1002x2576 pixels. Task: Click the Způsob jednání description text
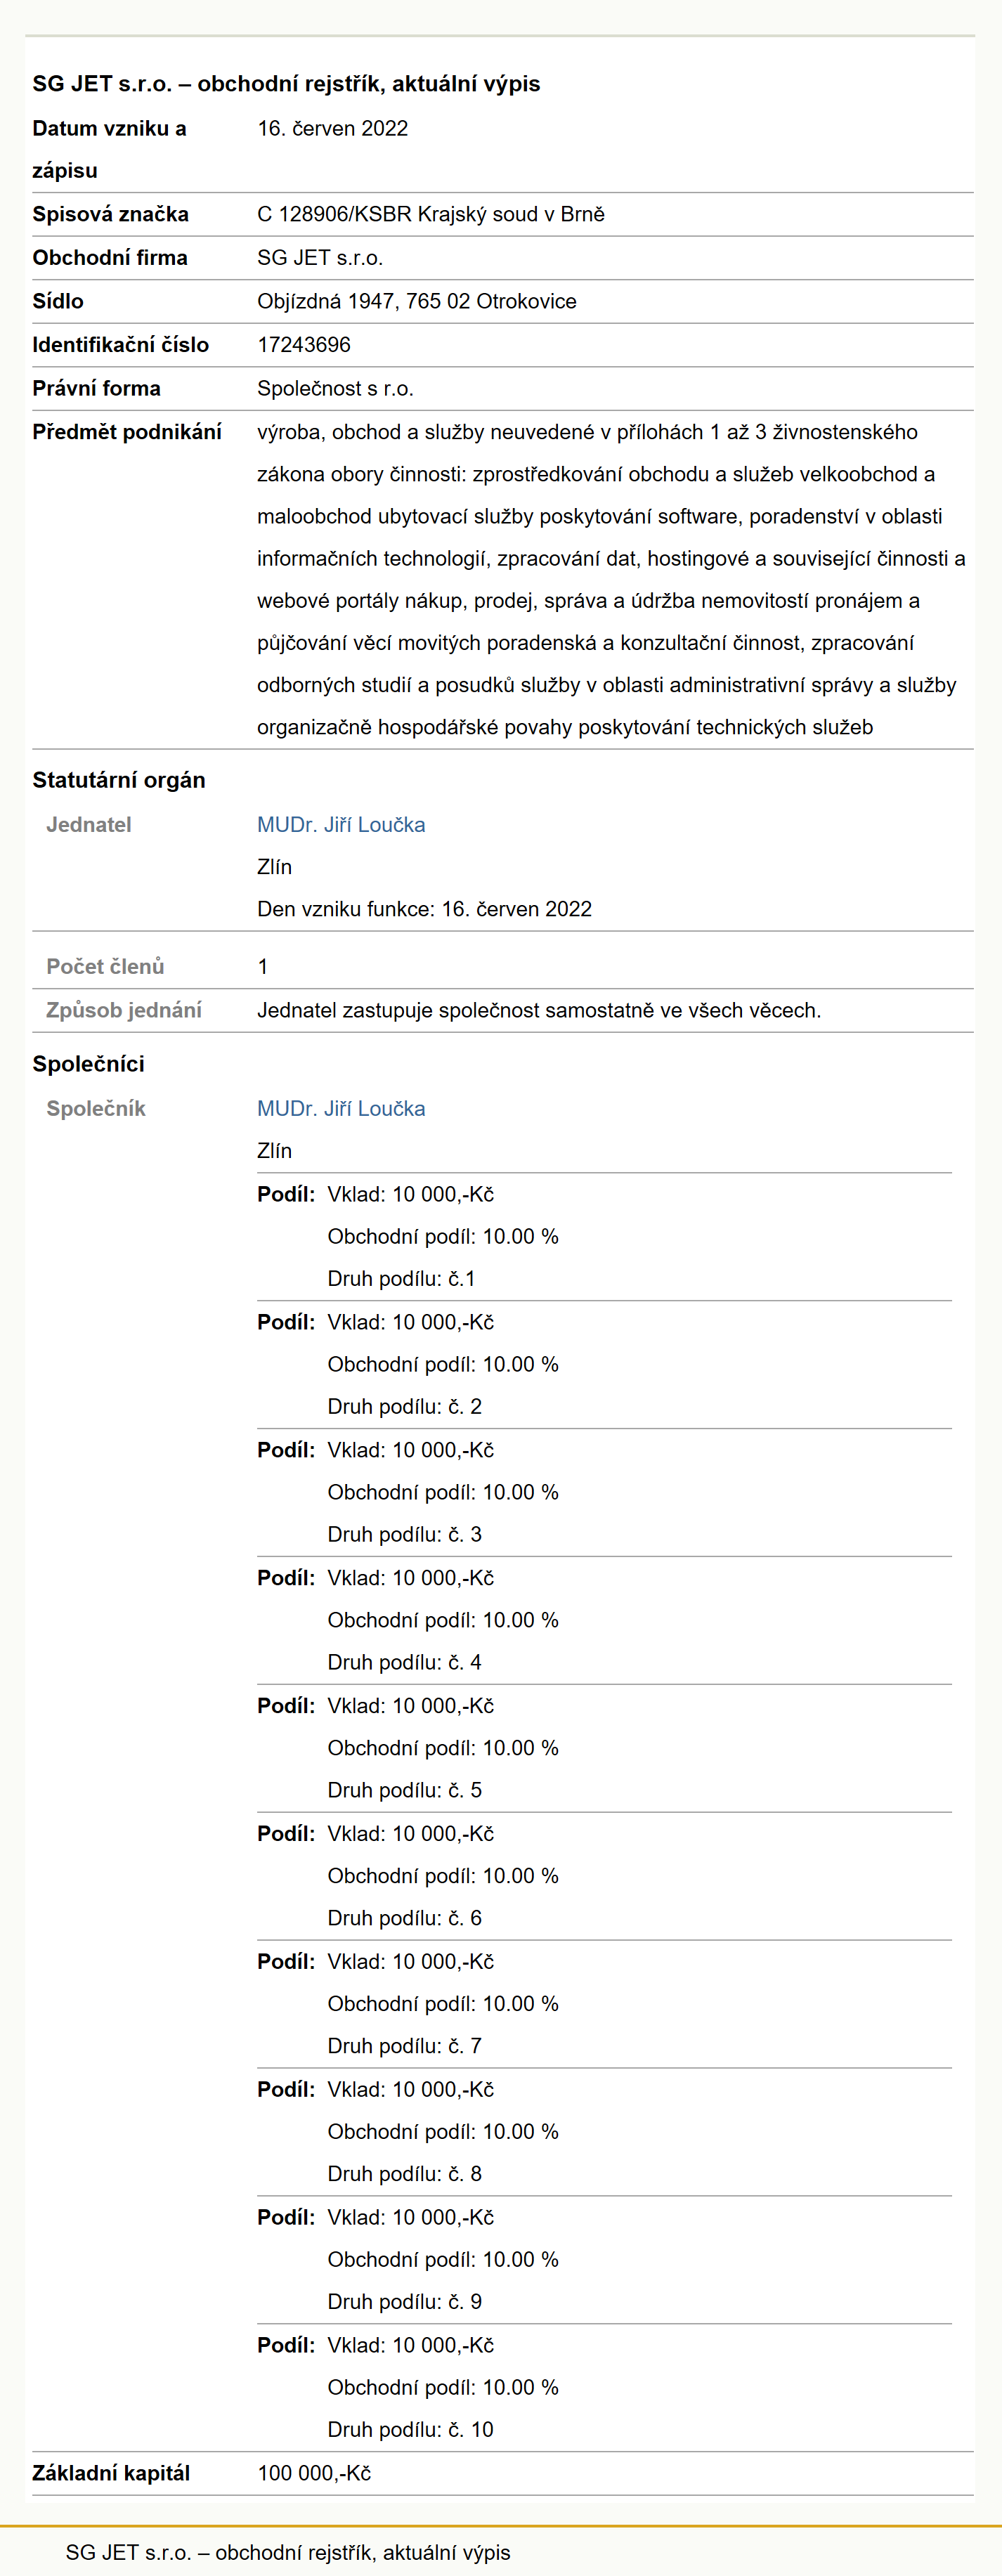(539, 1010)
